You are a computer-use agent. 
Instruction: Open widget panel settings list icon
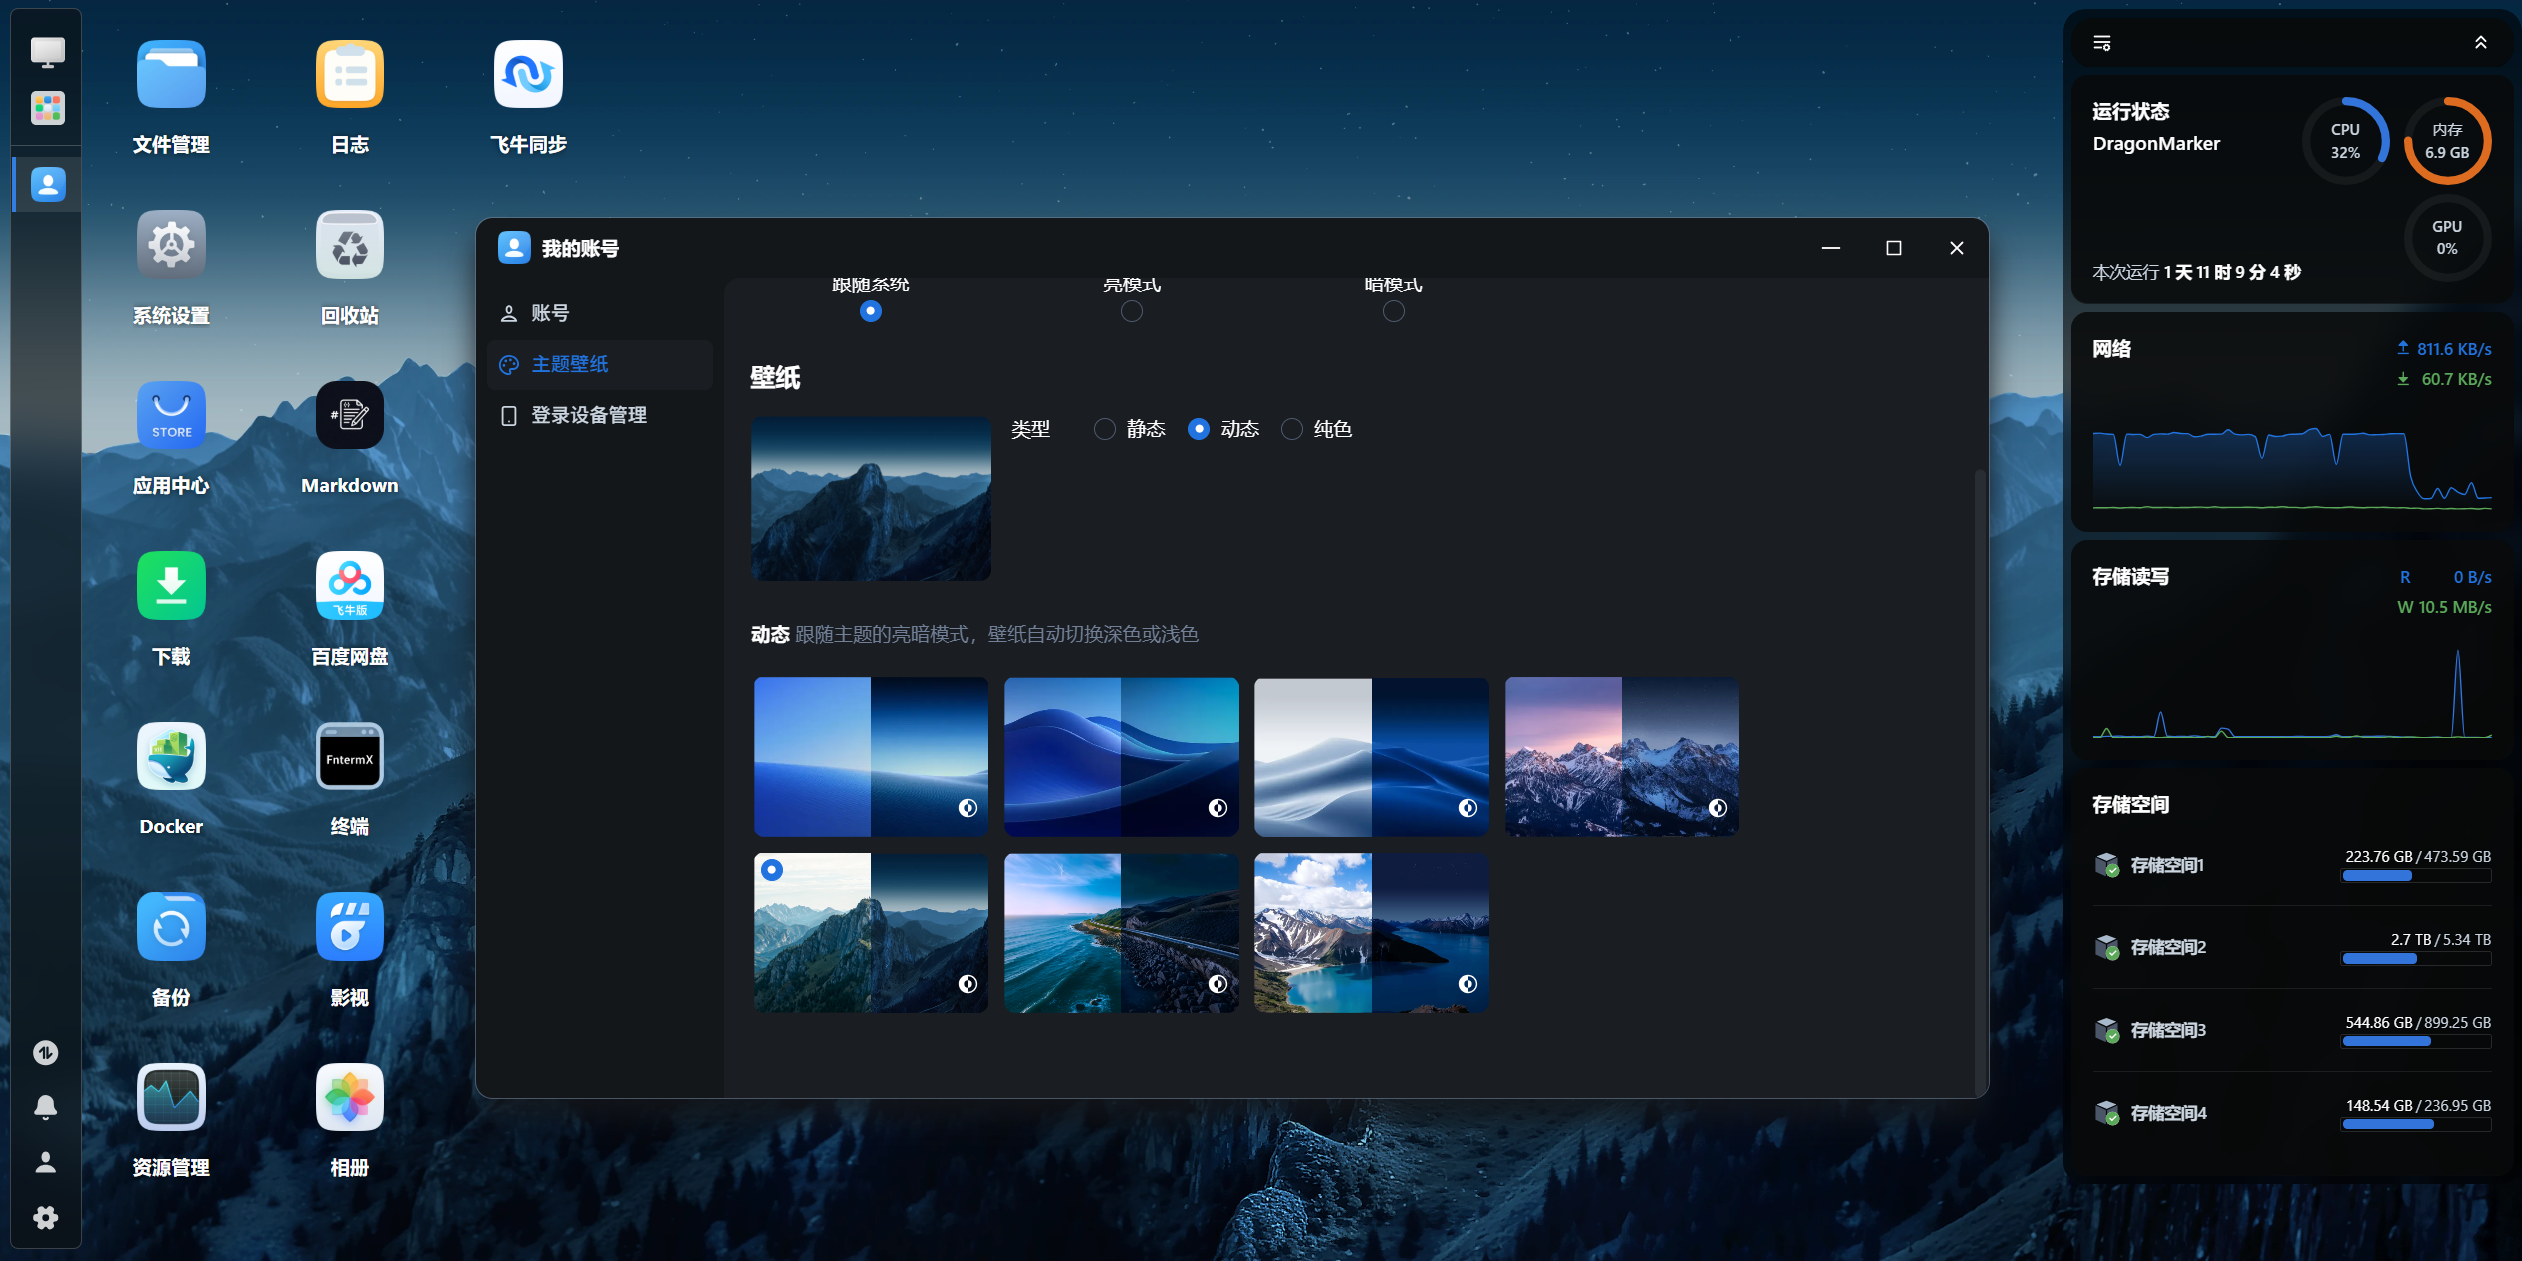tap(2102, 43)
